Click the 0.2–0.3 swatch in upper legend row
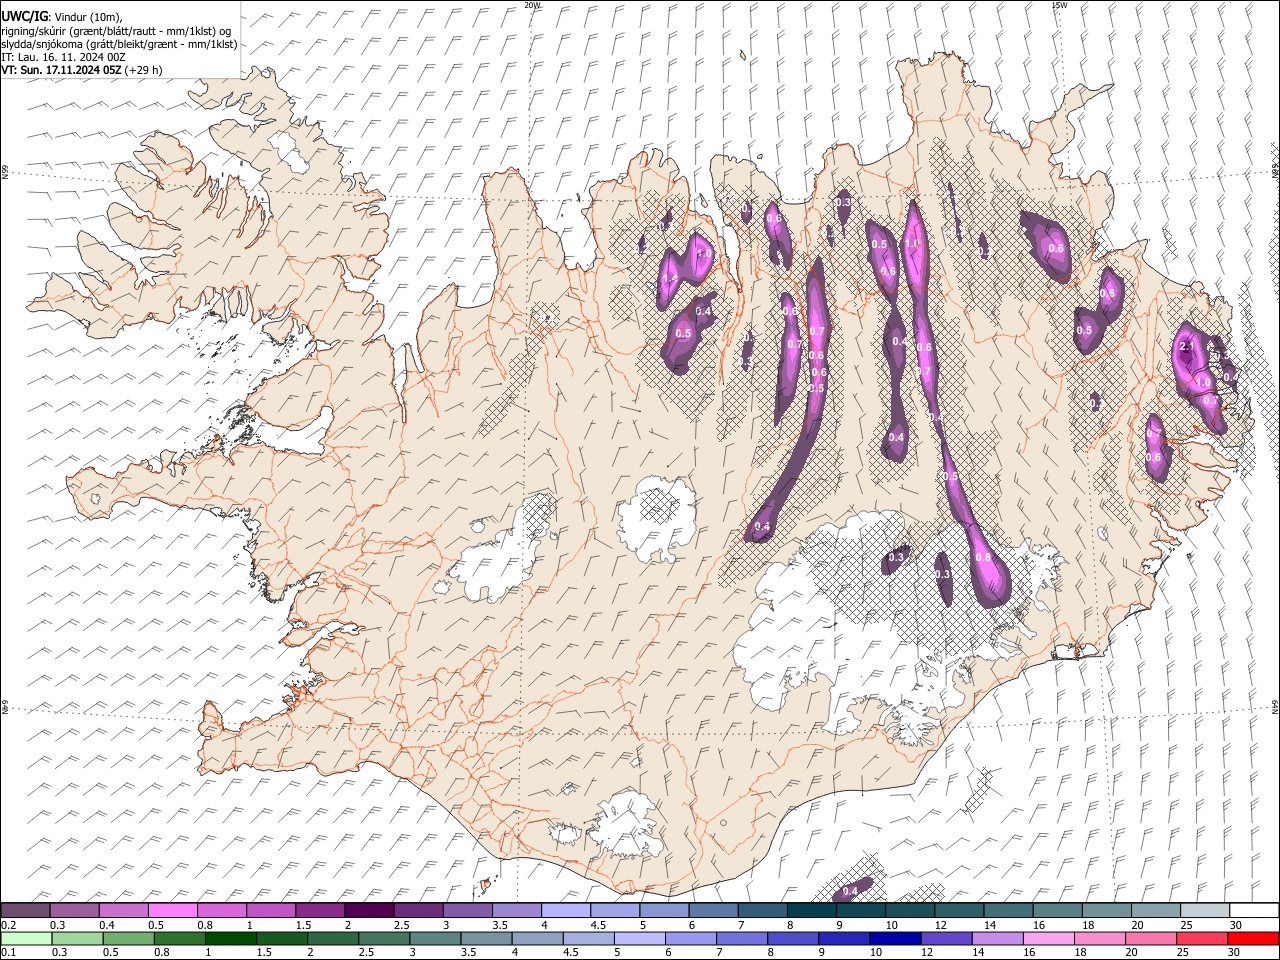The image size is (1280, 960). point(26,911)
